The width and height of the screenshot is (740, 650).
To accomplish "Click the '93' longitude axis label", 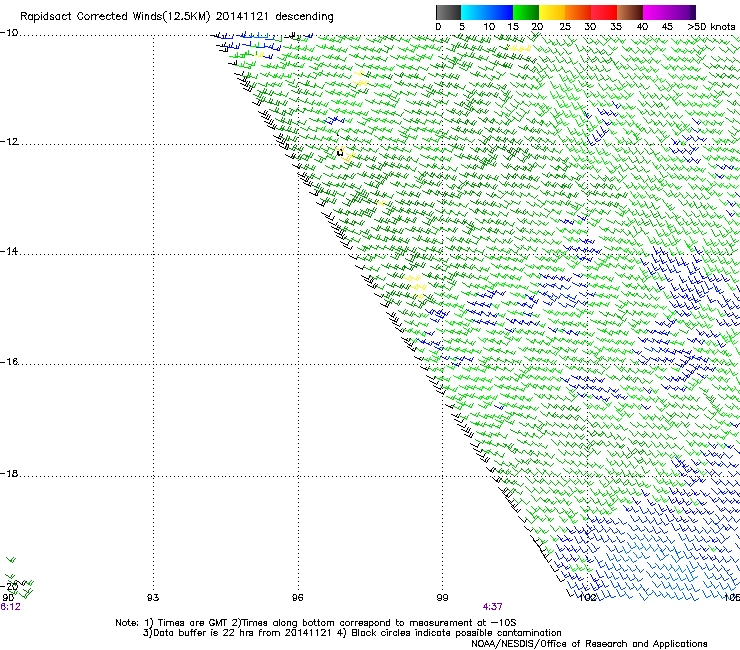I will pos(153,598).
